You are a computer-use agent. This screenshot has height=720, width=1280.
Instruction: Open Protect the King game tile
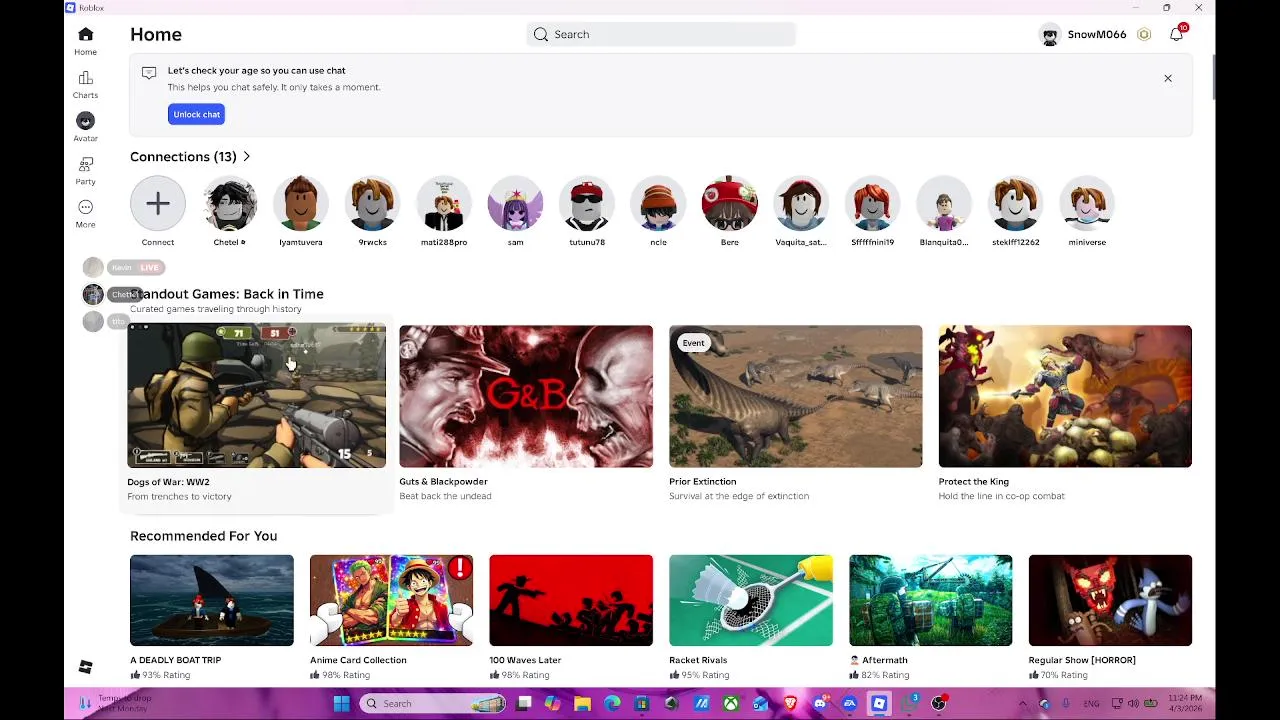1065,396
